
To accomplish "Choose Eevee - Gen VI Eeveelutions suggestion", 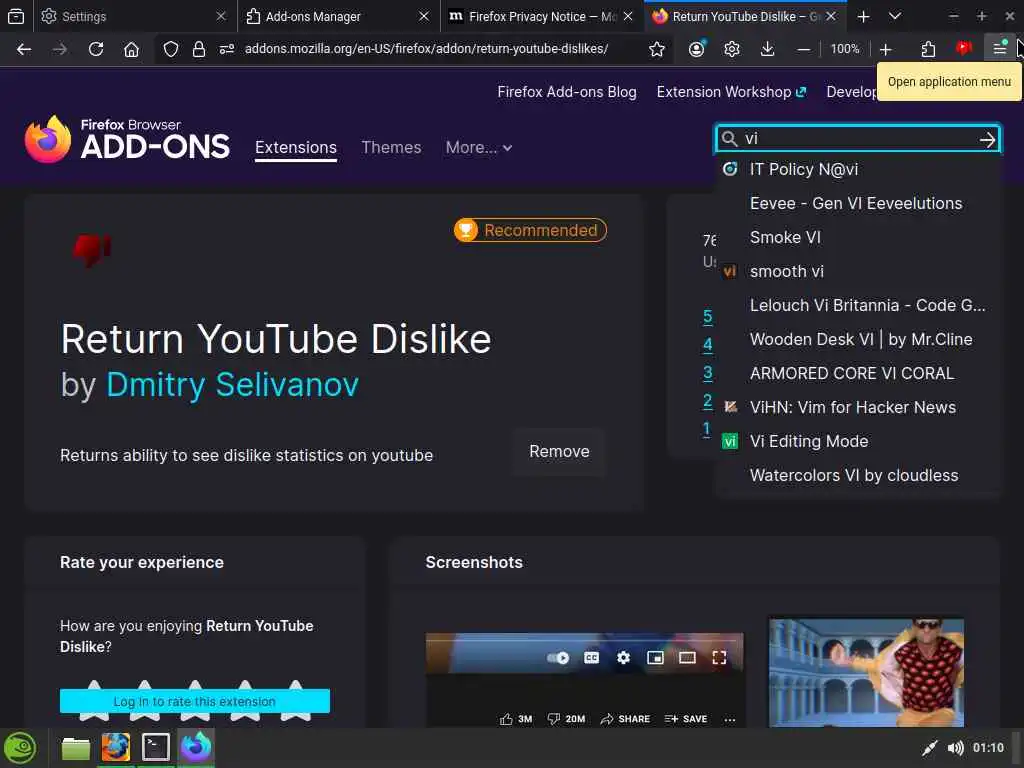I will pyautogui.click(x=858, y=204).
